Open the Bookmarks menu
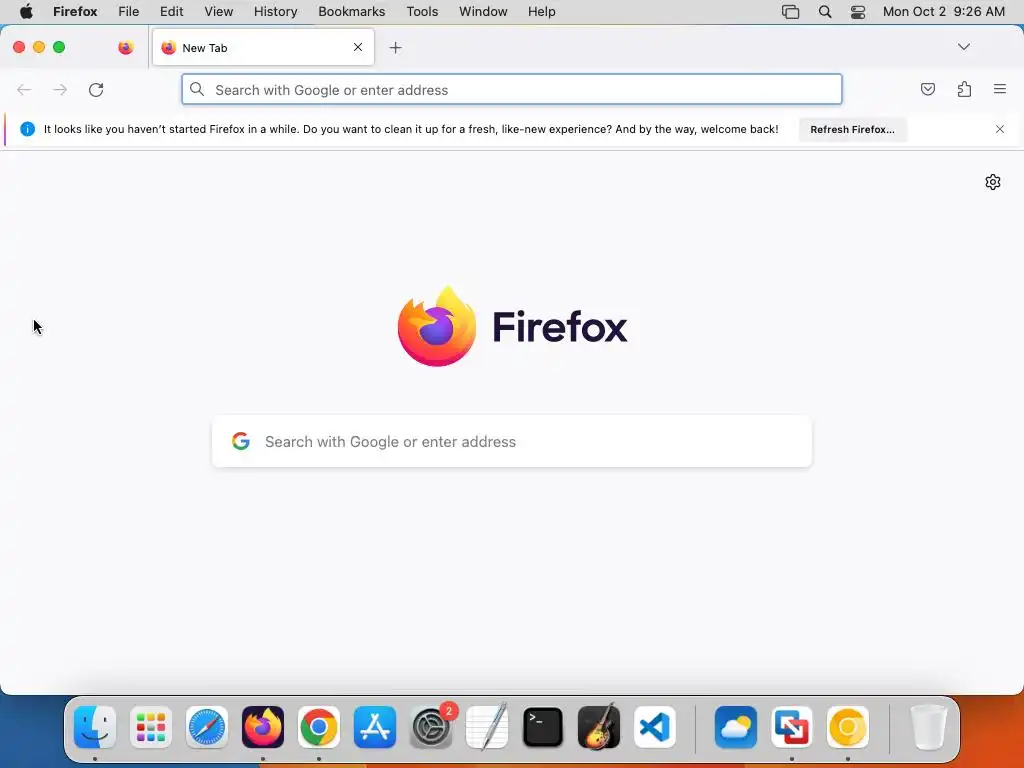Screen dimensions: 1024x768 [x=352, y=12]
